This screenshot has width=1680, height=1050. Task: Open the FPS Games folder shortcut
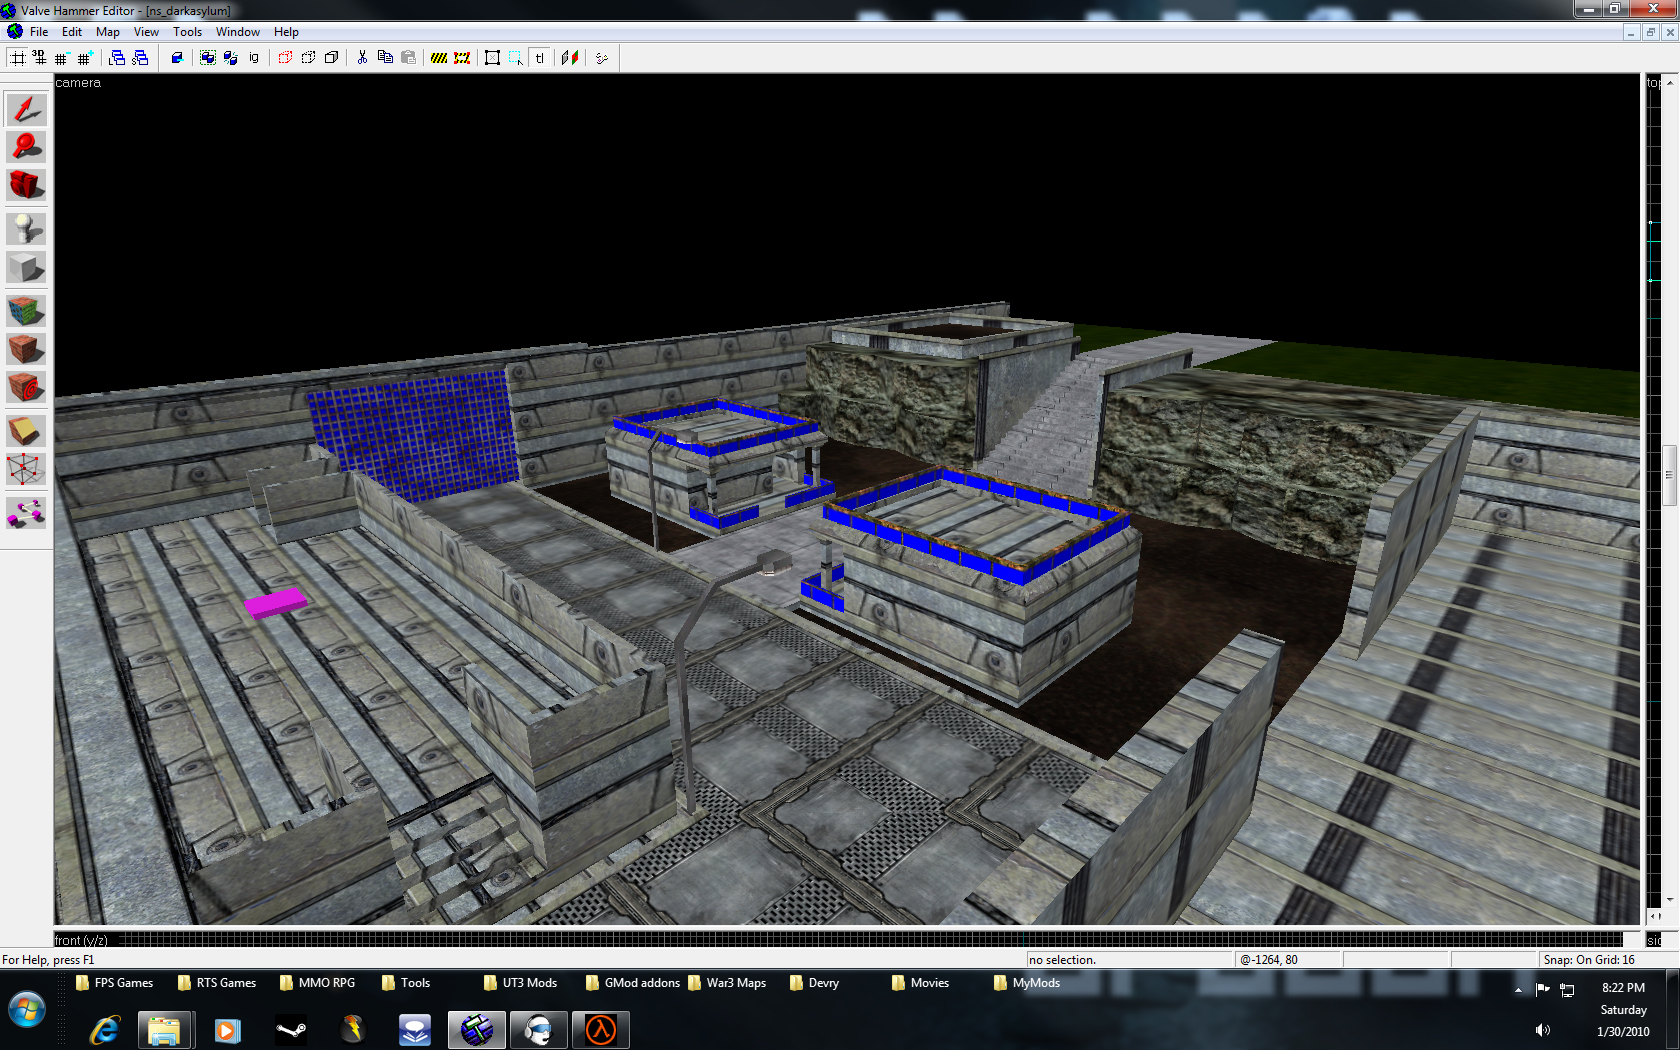(x=114, y=983)
